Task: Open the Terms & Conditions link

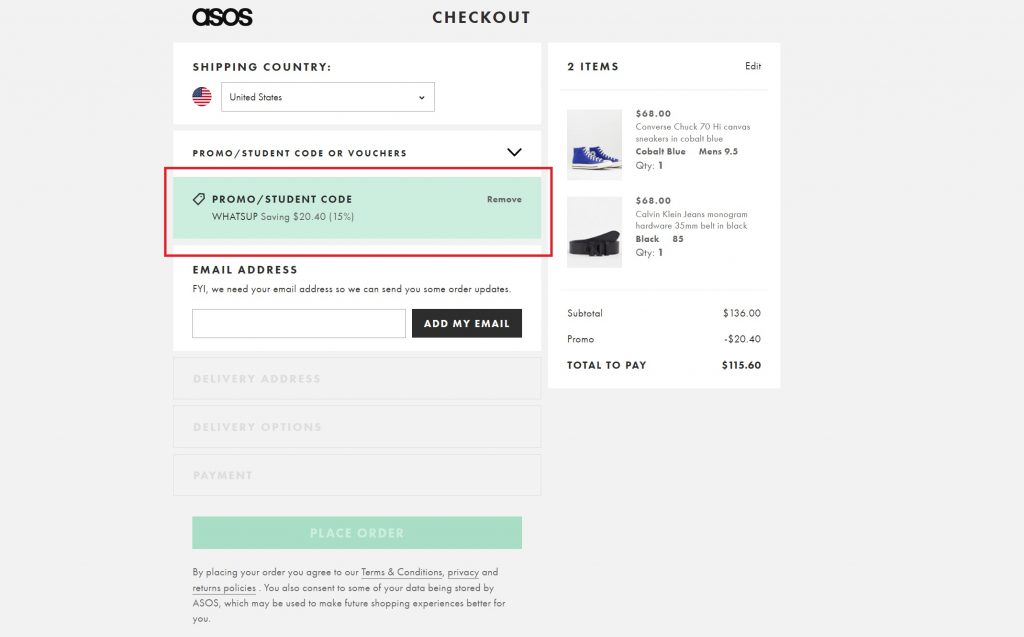Action: (x=401, y=572)
